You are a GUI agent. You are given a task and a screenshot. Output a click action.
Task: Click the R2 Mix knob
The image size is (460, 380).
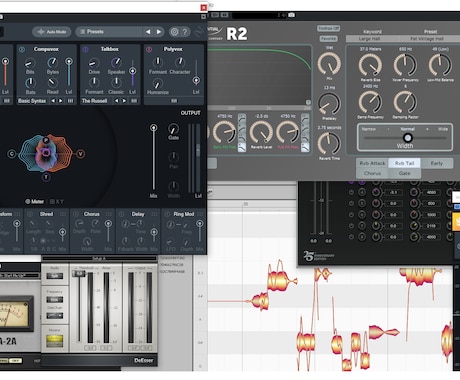pyautogui.click(x=329, y=64)
